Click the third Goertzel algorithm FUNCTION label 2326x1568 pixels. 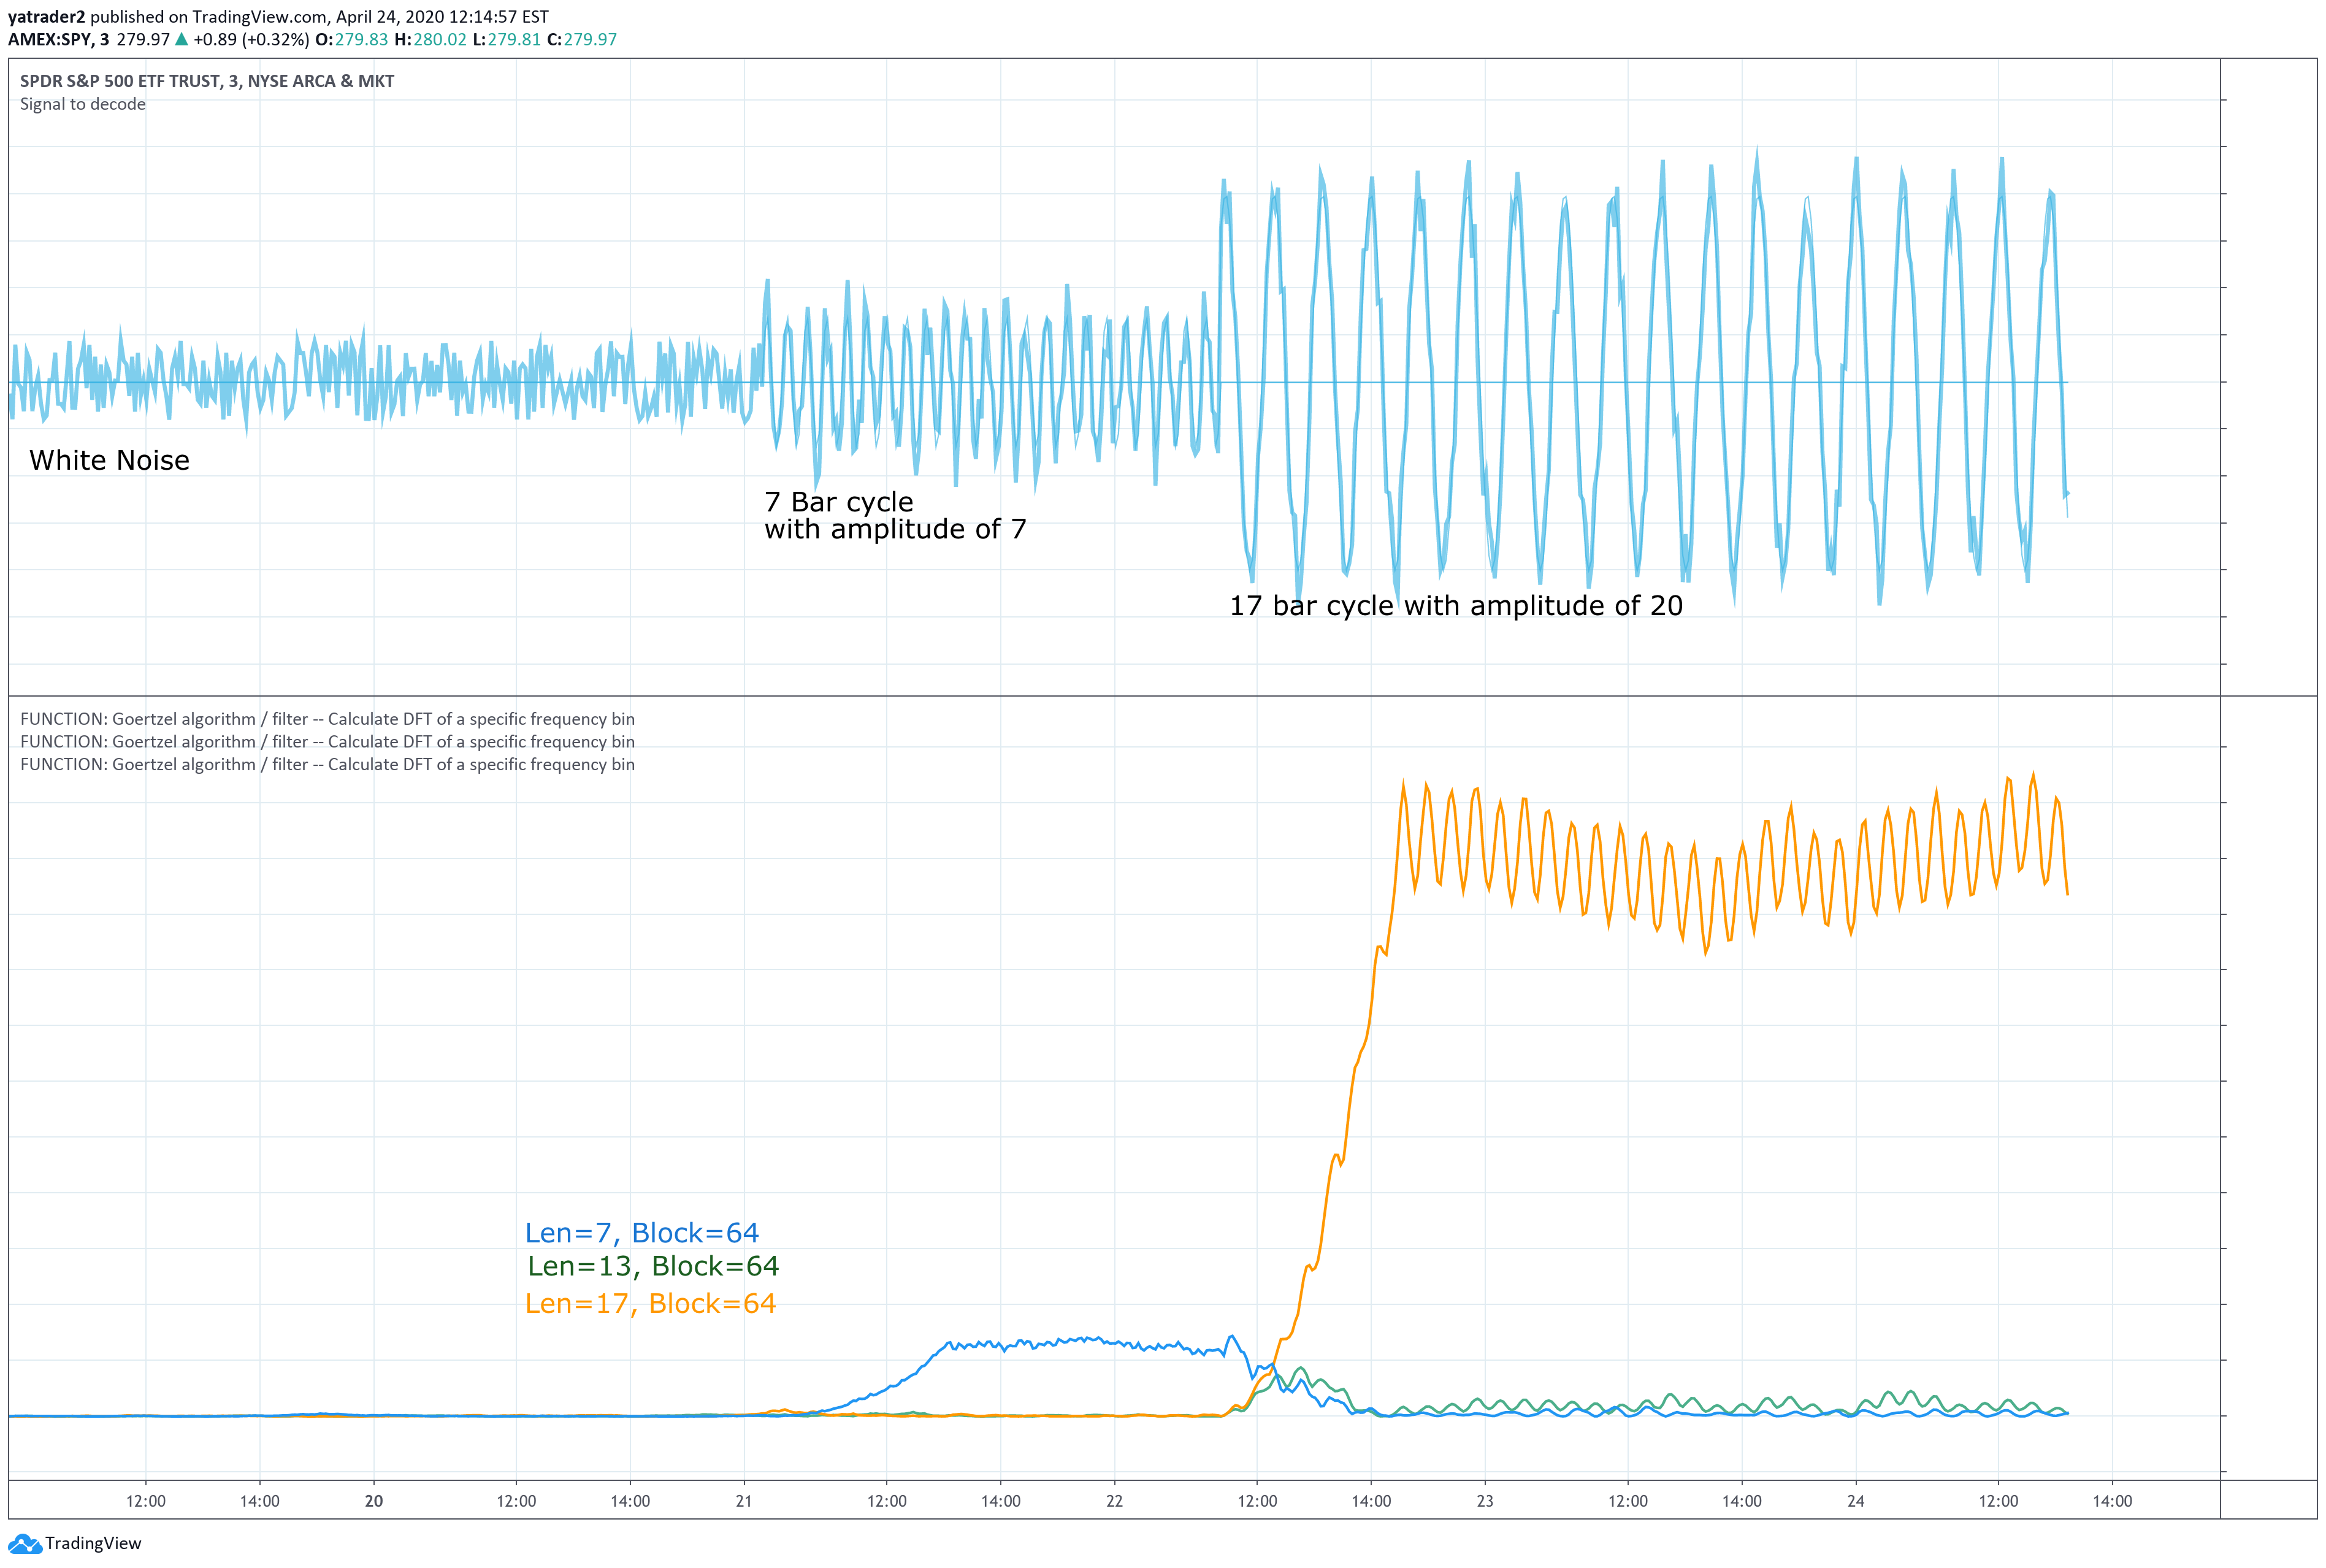coord(327,764)
